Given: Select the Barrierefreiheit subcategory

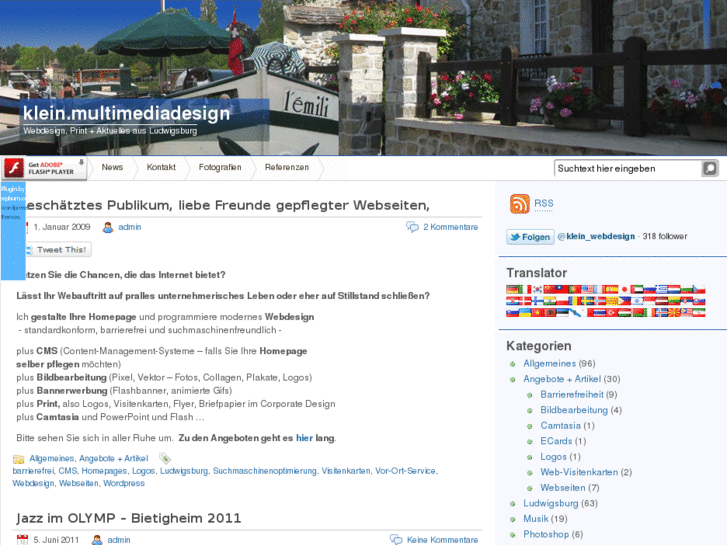Looking at the screenshot, I should pyautogui.click(x=572, y=395).
